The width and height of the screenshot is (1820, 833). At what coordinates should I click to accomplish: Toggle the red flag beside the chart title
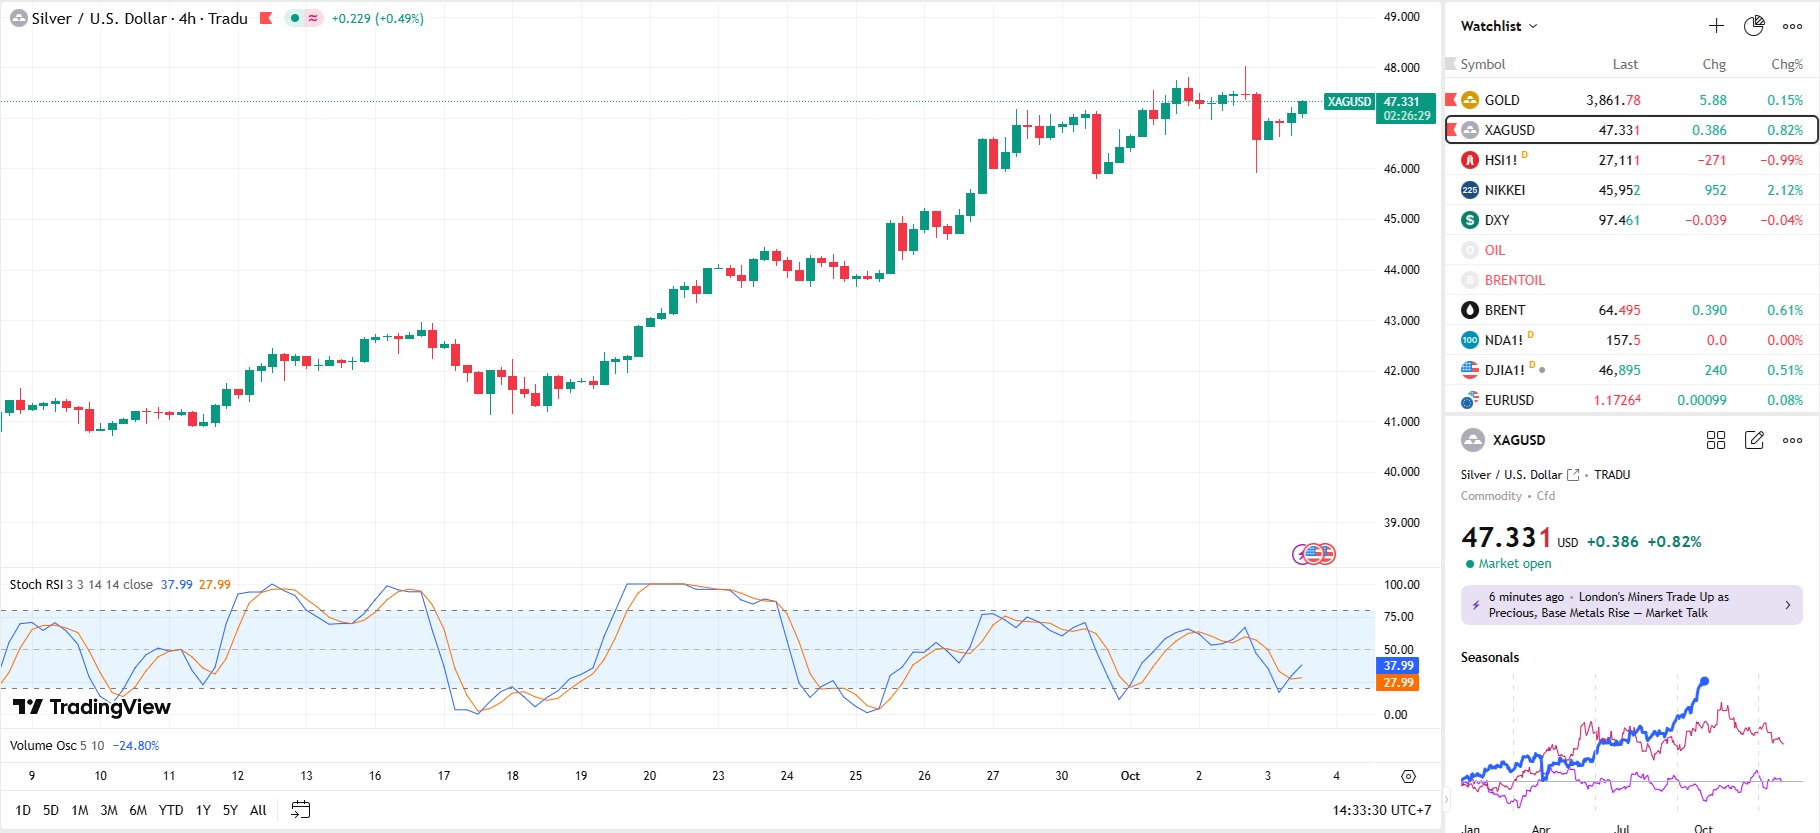(x=266, y=18)
